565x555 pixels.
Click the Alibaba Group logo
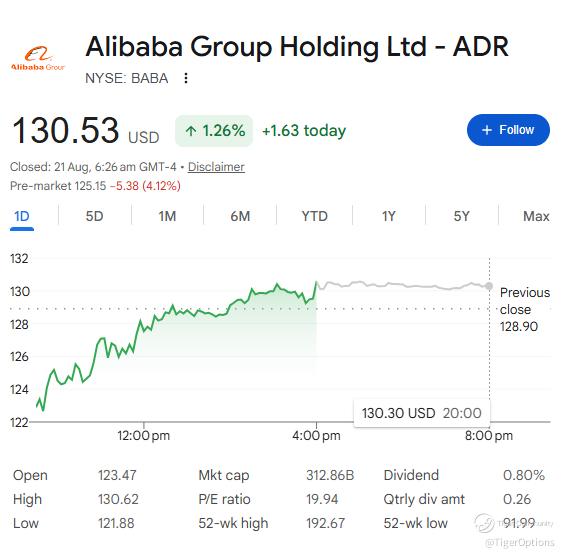pyautogui.click(x=38, y=58)
